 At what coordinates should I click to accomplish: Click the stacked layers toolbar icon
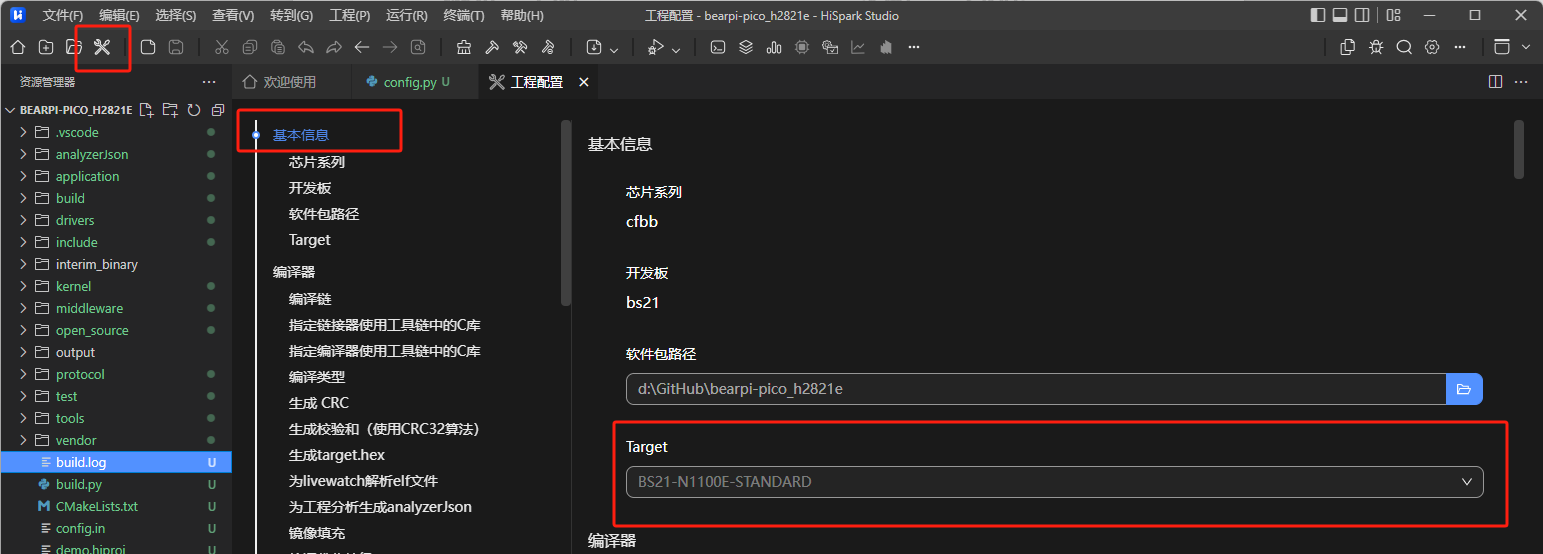pyautogui.click(x=746, y=47)
